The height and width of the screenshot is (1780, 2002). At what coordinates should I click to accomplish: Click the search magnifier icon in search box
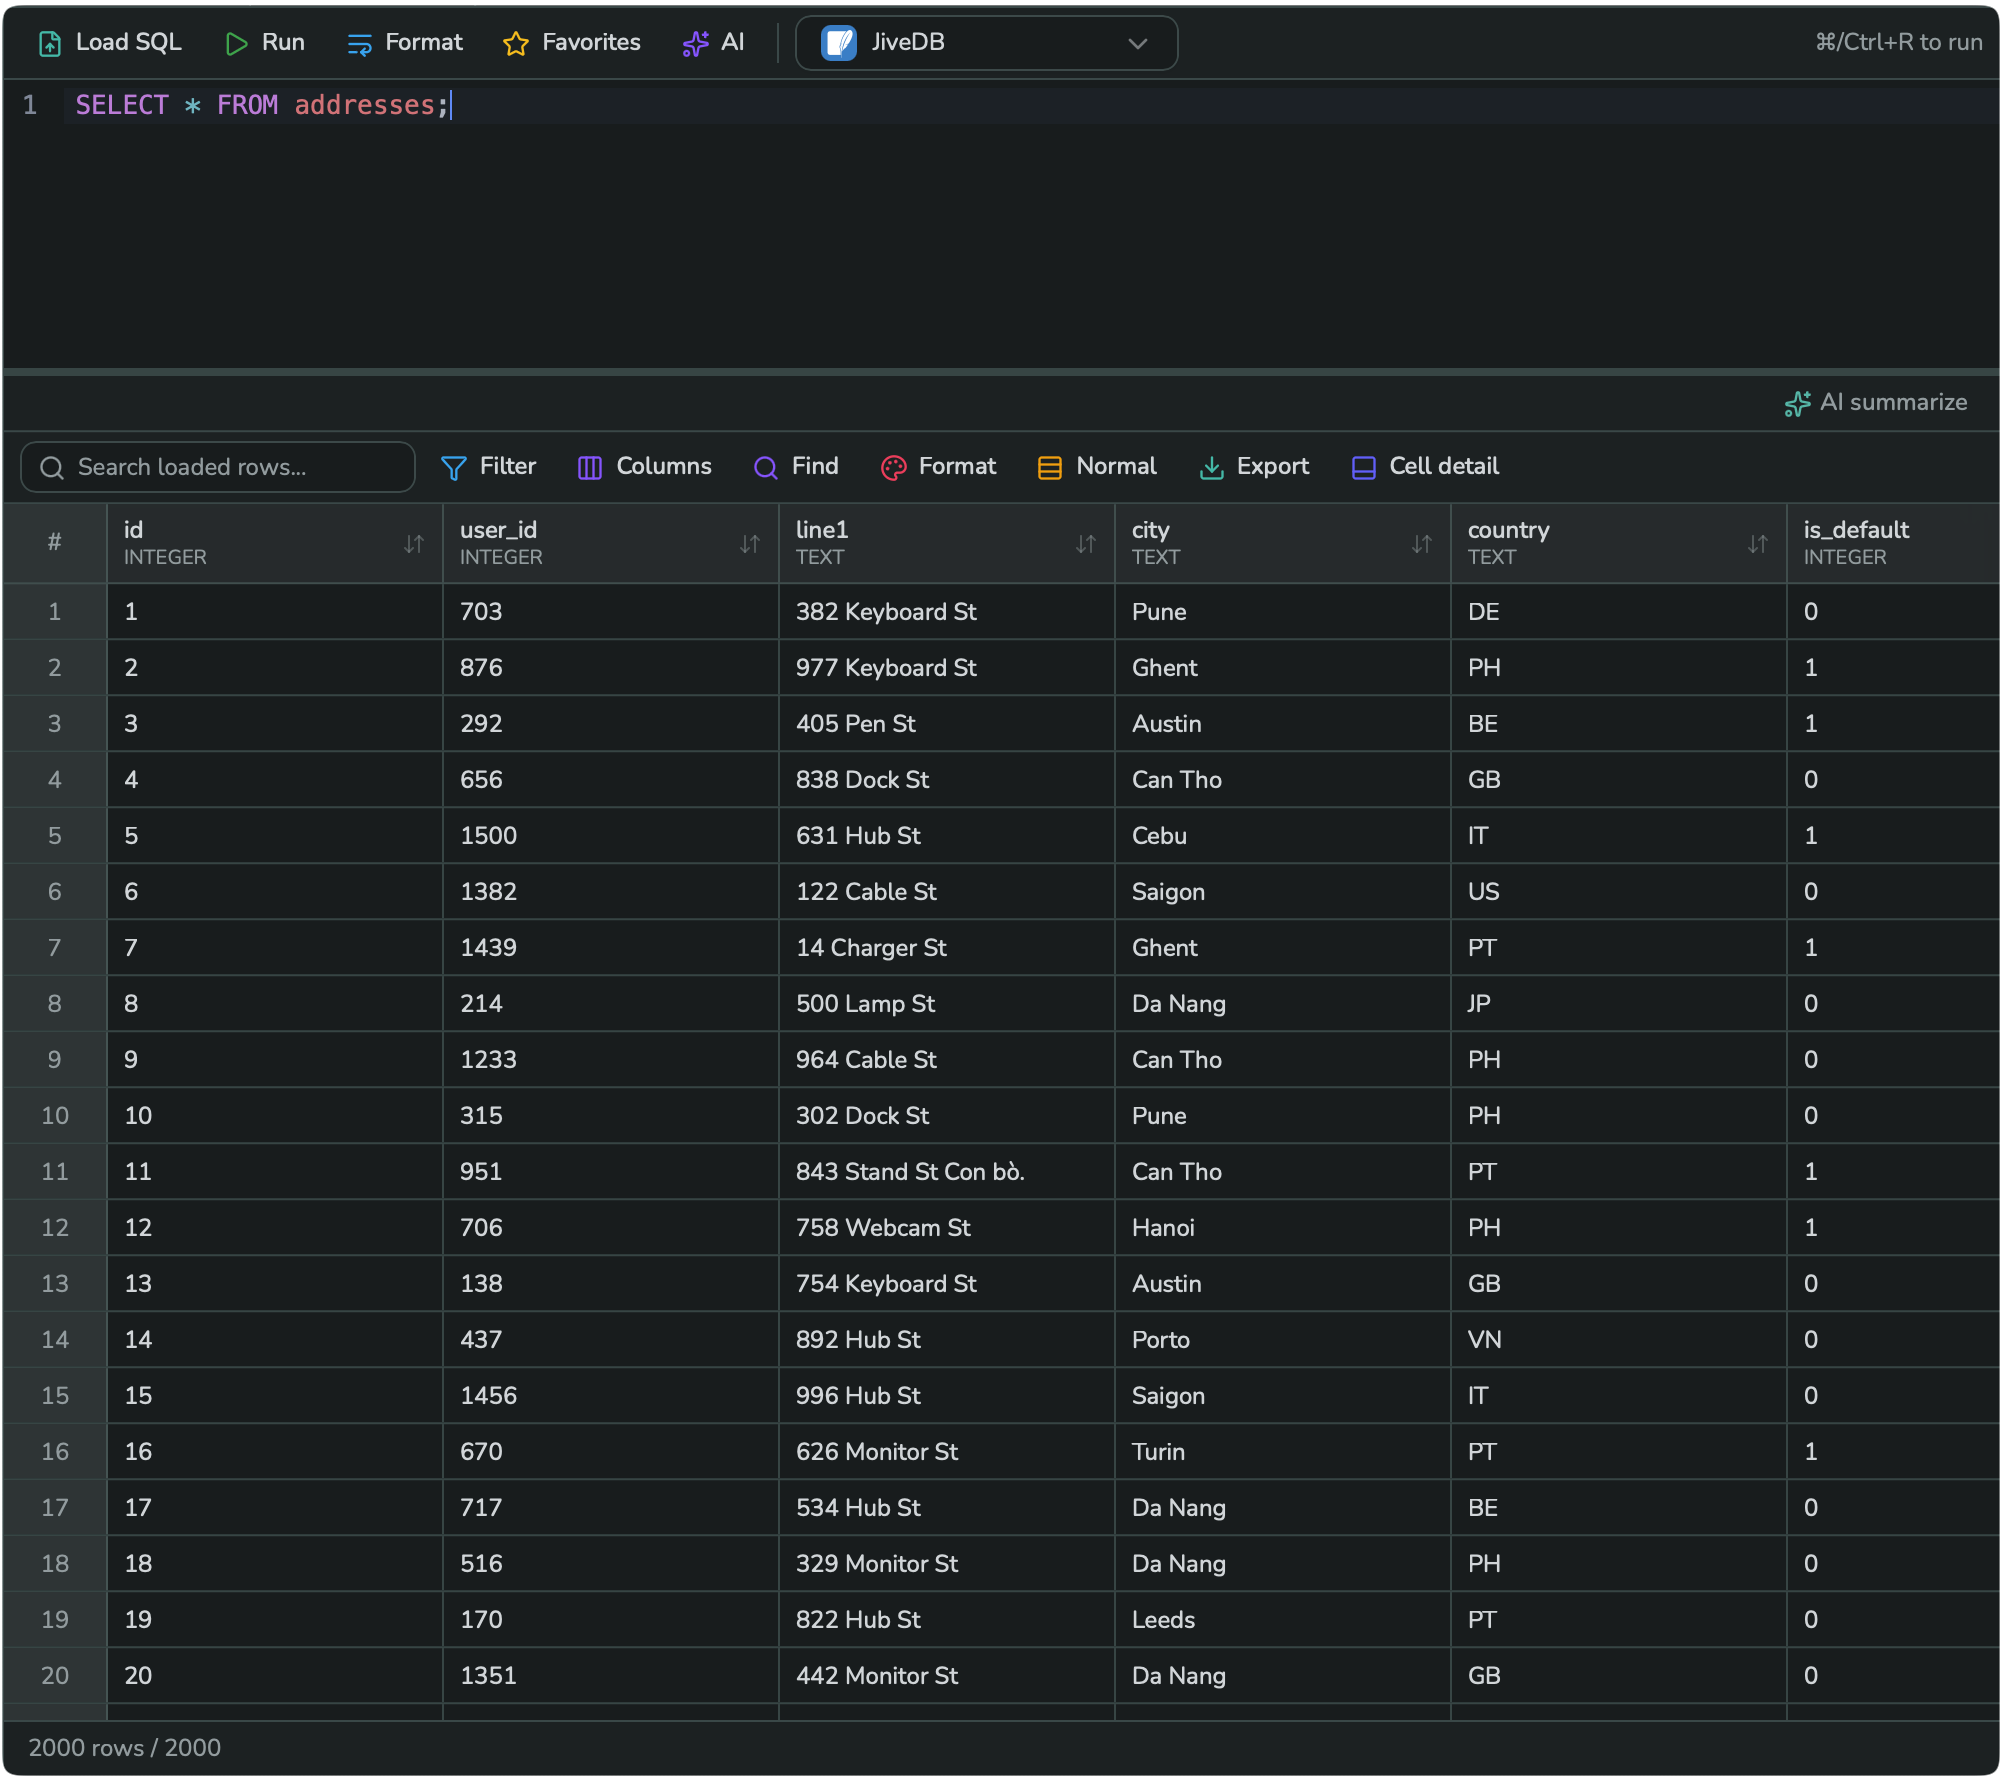click(x=52, y=468)
